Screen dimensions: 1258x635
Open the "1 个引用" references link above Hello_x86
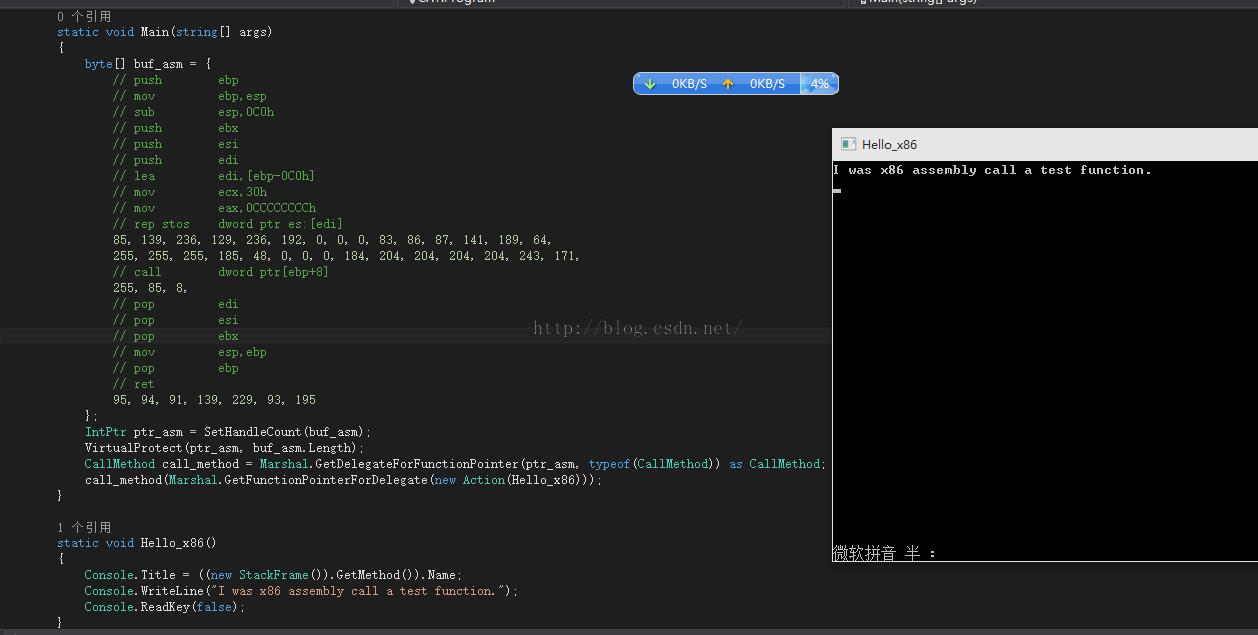[84, 527]
